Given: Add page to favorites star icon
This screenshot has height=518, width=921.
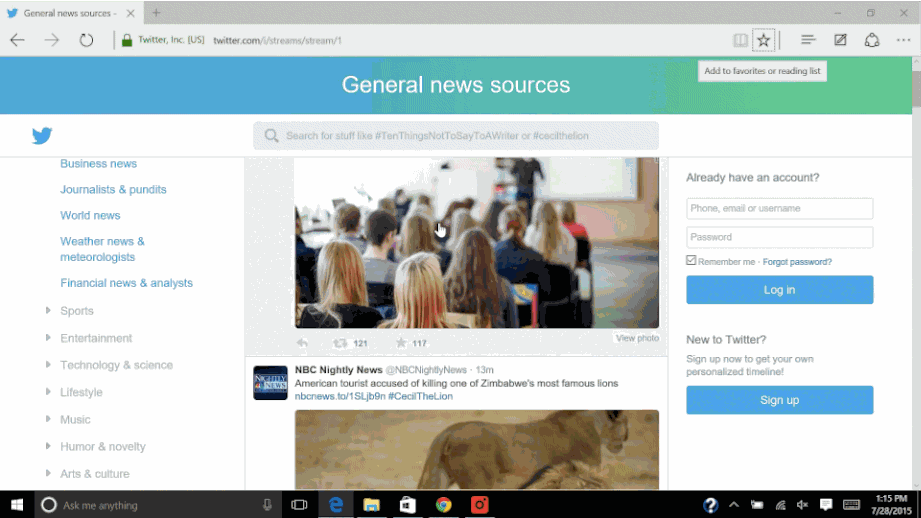Looking at the screenshot, I should (x=763, y=40).
